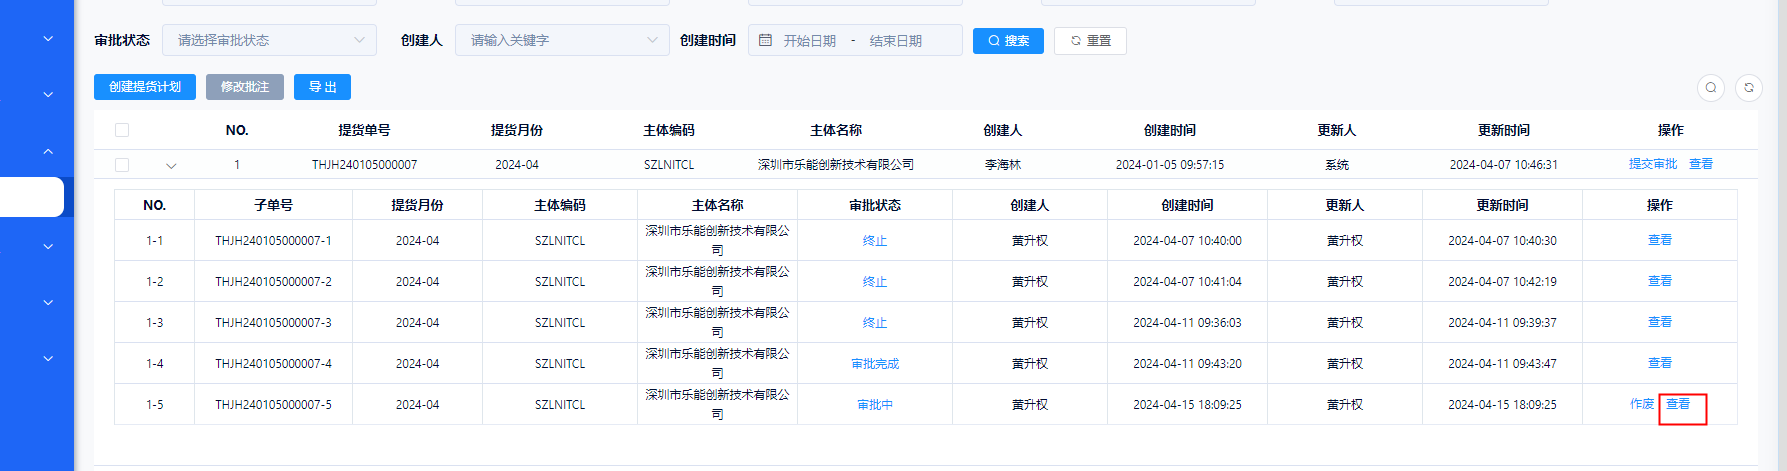Click 提交审批 link for THJH240105000007
The width and height of the screenshot is (1787, 471).
(x=1653, y=164)
